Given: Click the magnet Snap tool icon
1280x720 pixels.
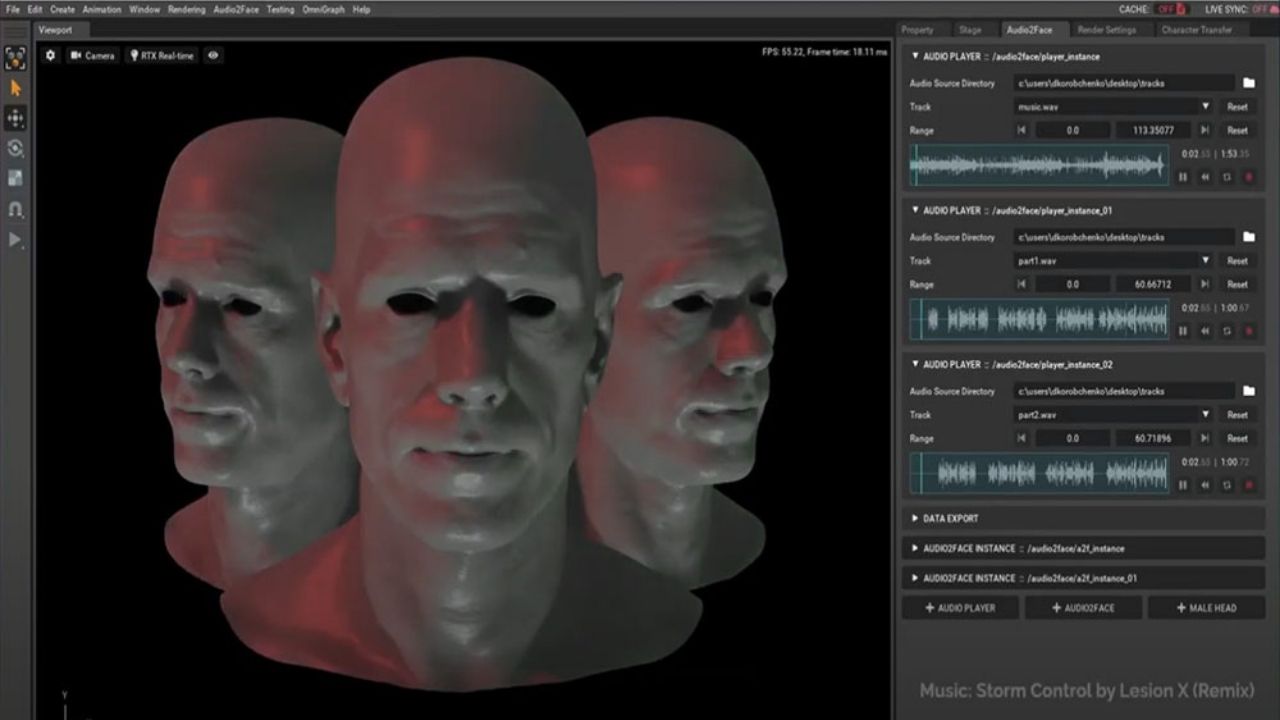Looking at the screenshot, I should coord(15,209).
